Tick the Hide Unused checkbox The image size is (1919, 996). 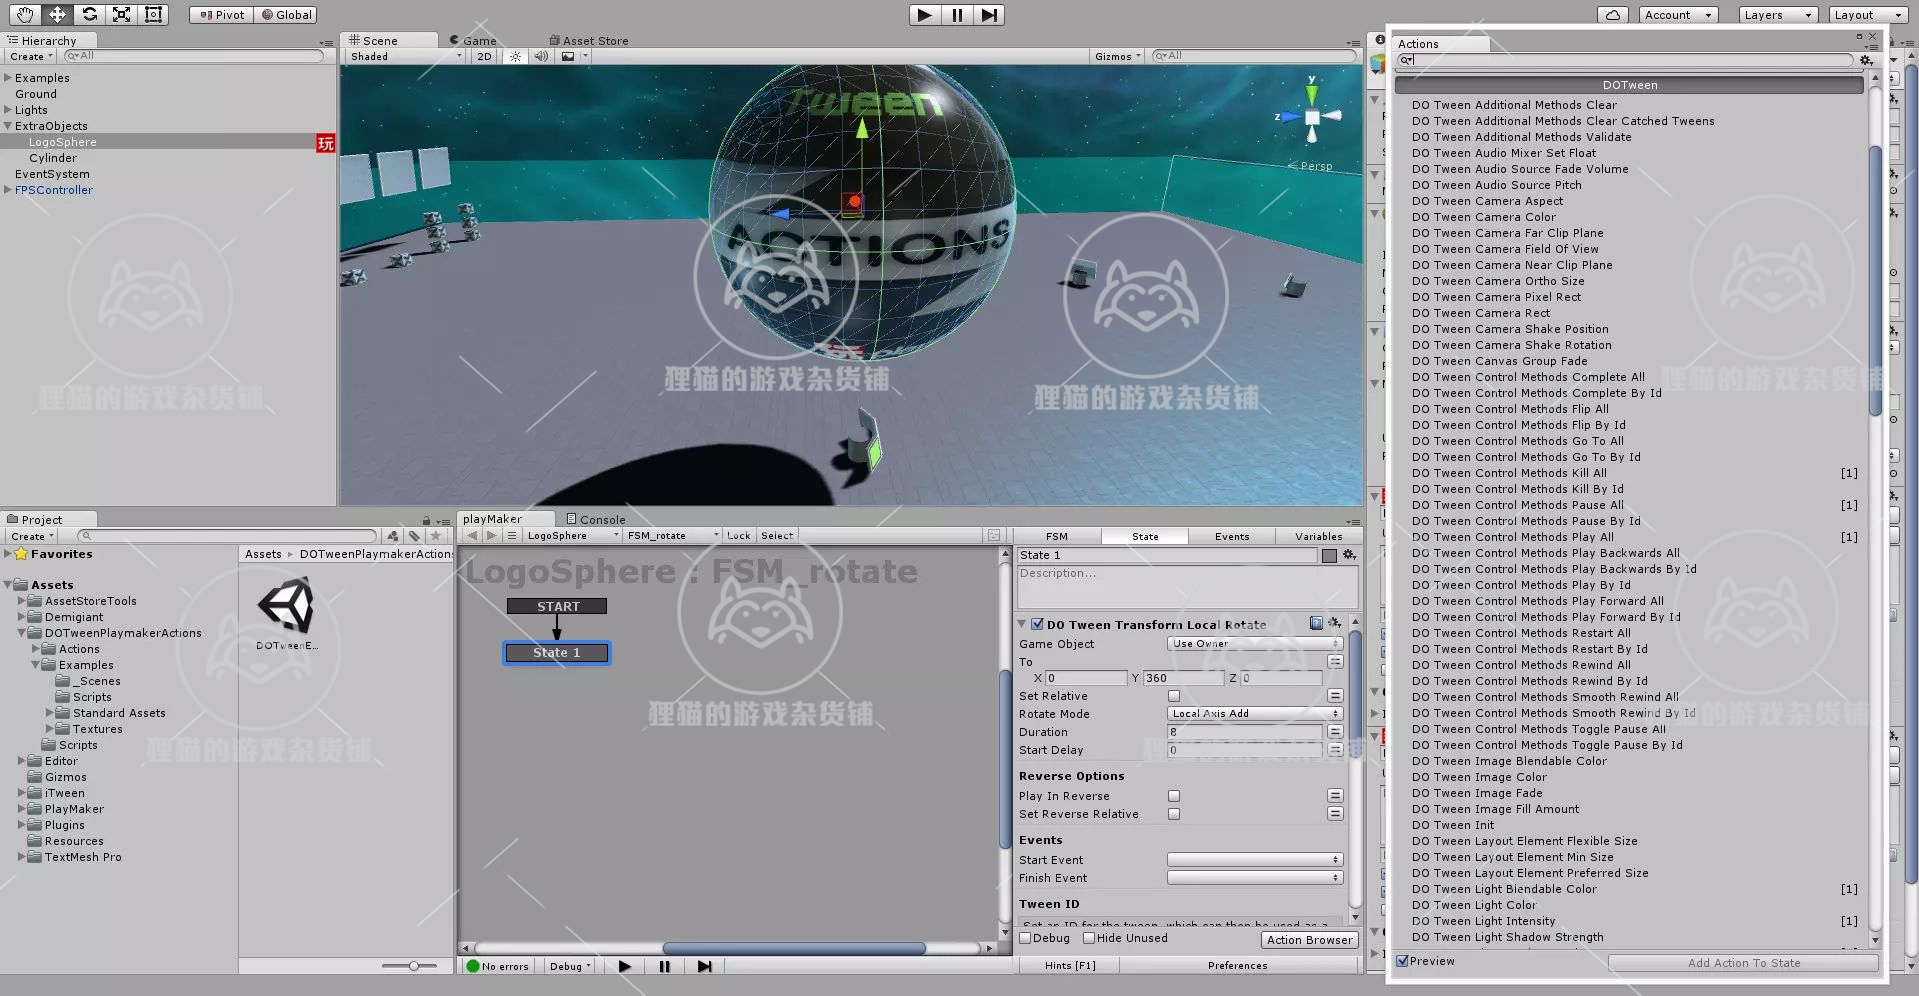tap(1089, 938)
